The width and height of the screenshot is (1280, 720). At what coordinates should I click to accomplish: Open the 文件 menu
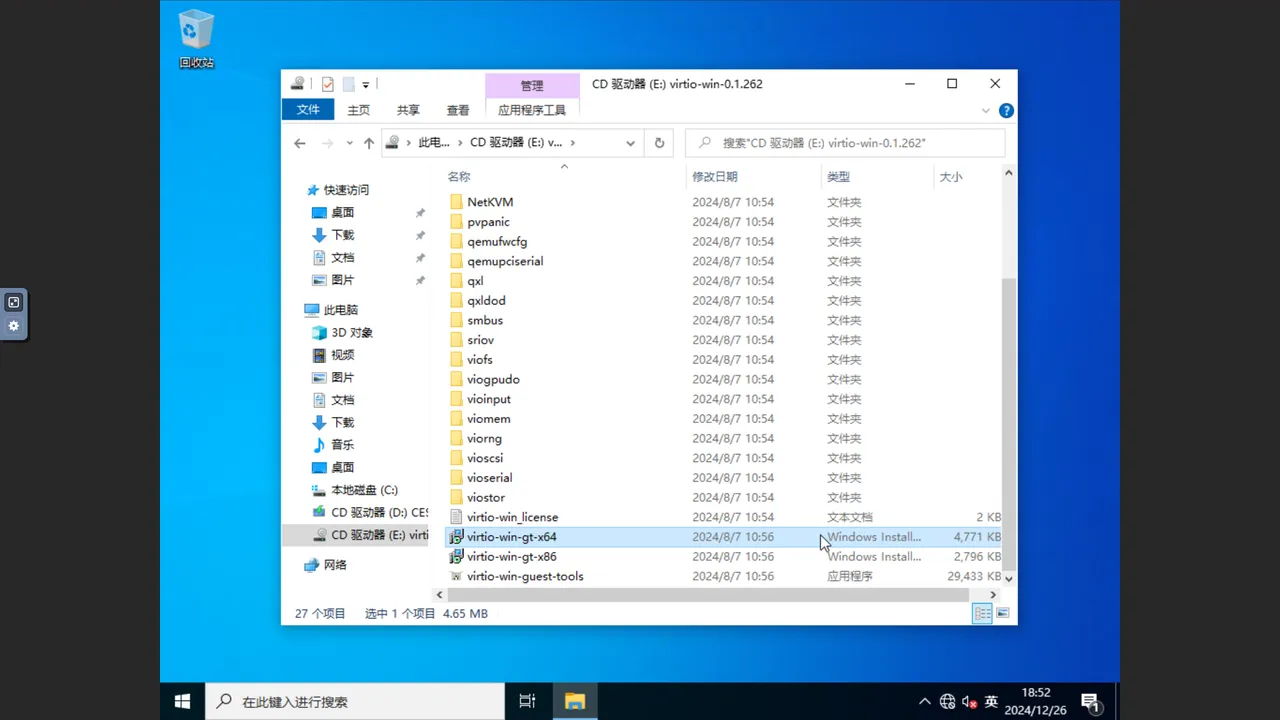[x=308, y=110]
